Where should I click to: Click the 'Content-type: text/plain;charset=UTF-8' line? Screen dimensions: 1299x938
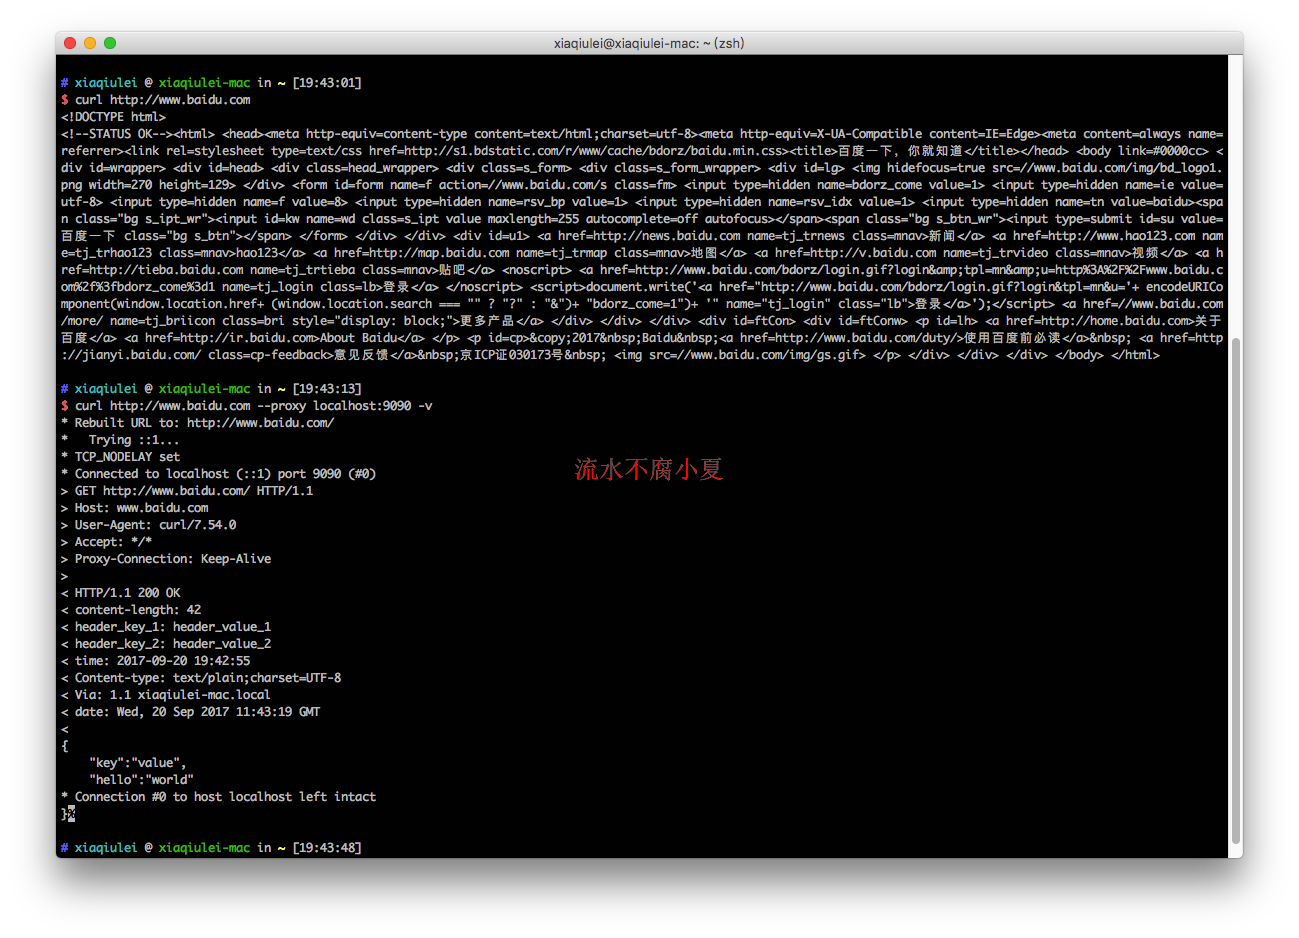coord(201,678)
